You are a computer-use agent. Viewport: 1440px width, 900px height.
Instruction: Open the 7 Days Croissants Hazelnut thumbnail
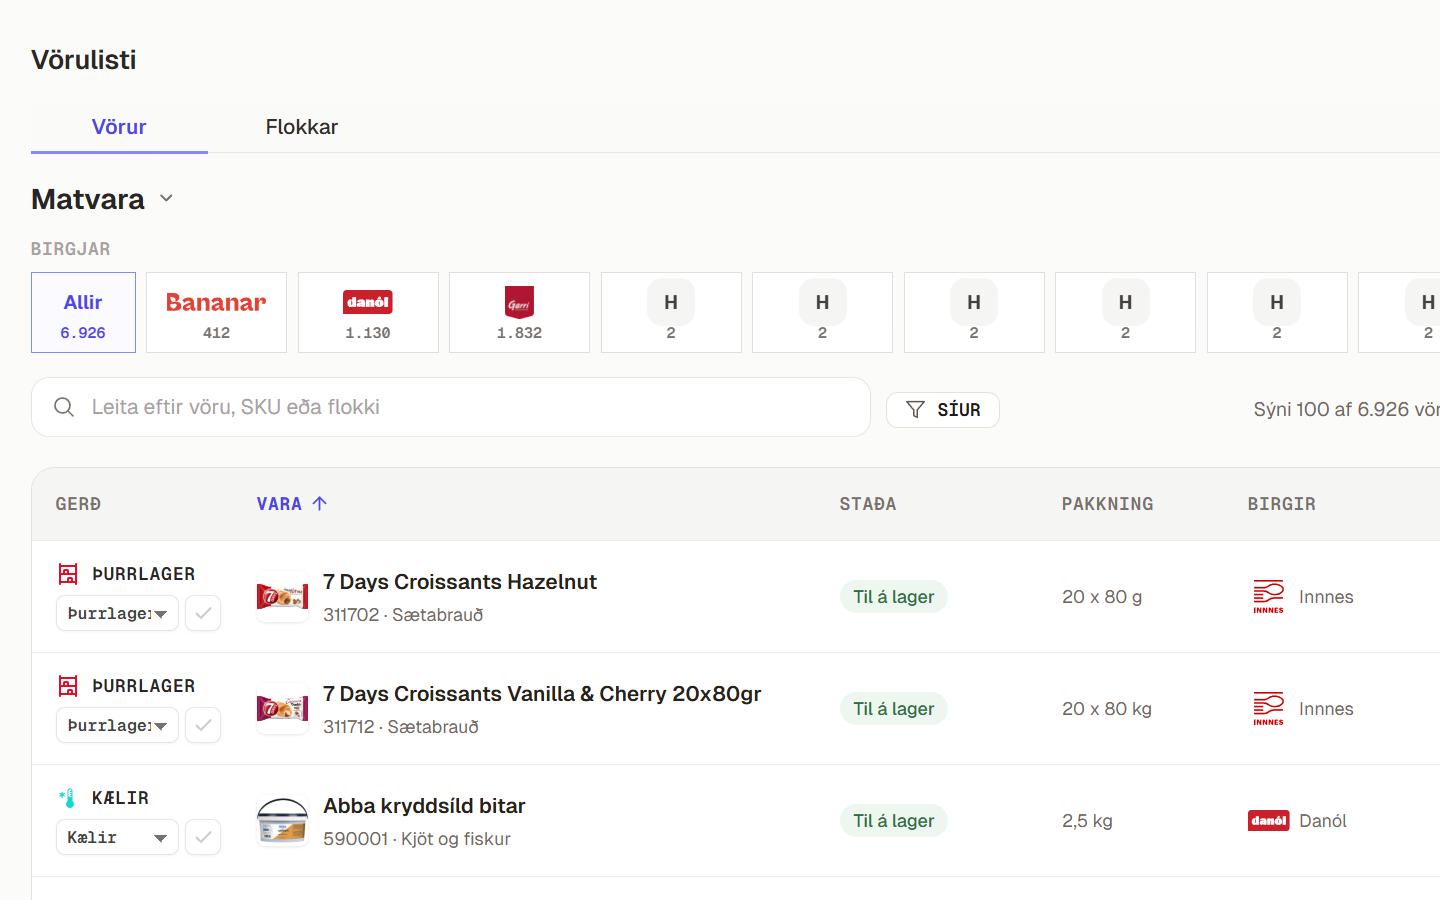(283, 597)
